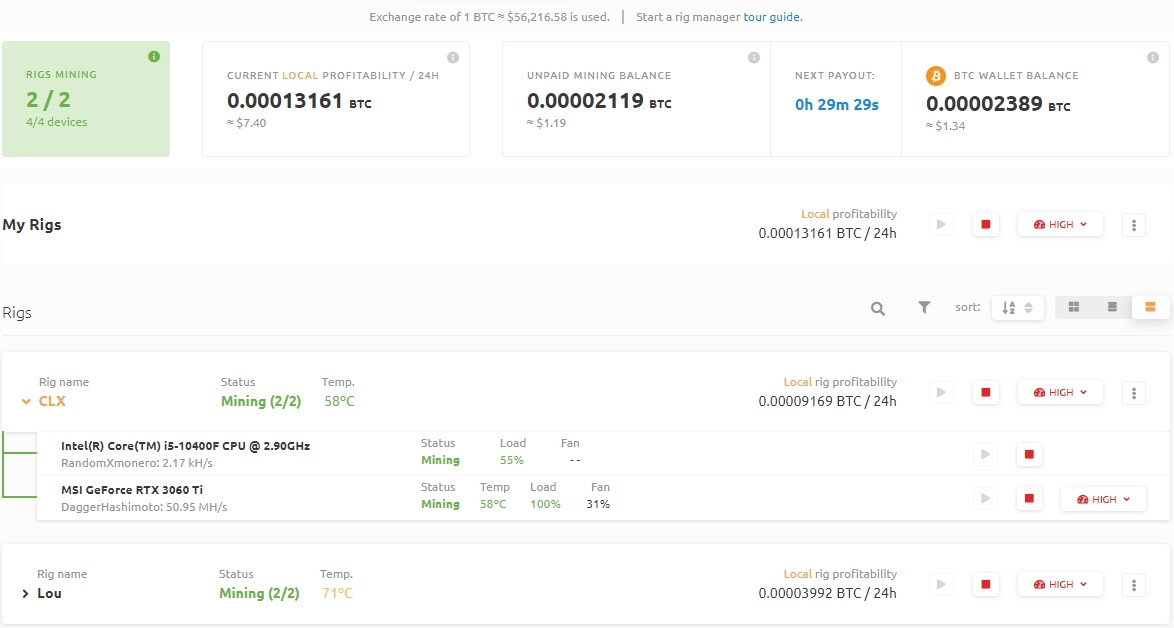Click RandomXmonero: 2.17 kH/s hashrate text
Screen dimensions: 1174x628
(136, 463)
